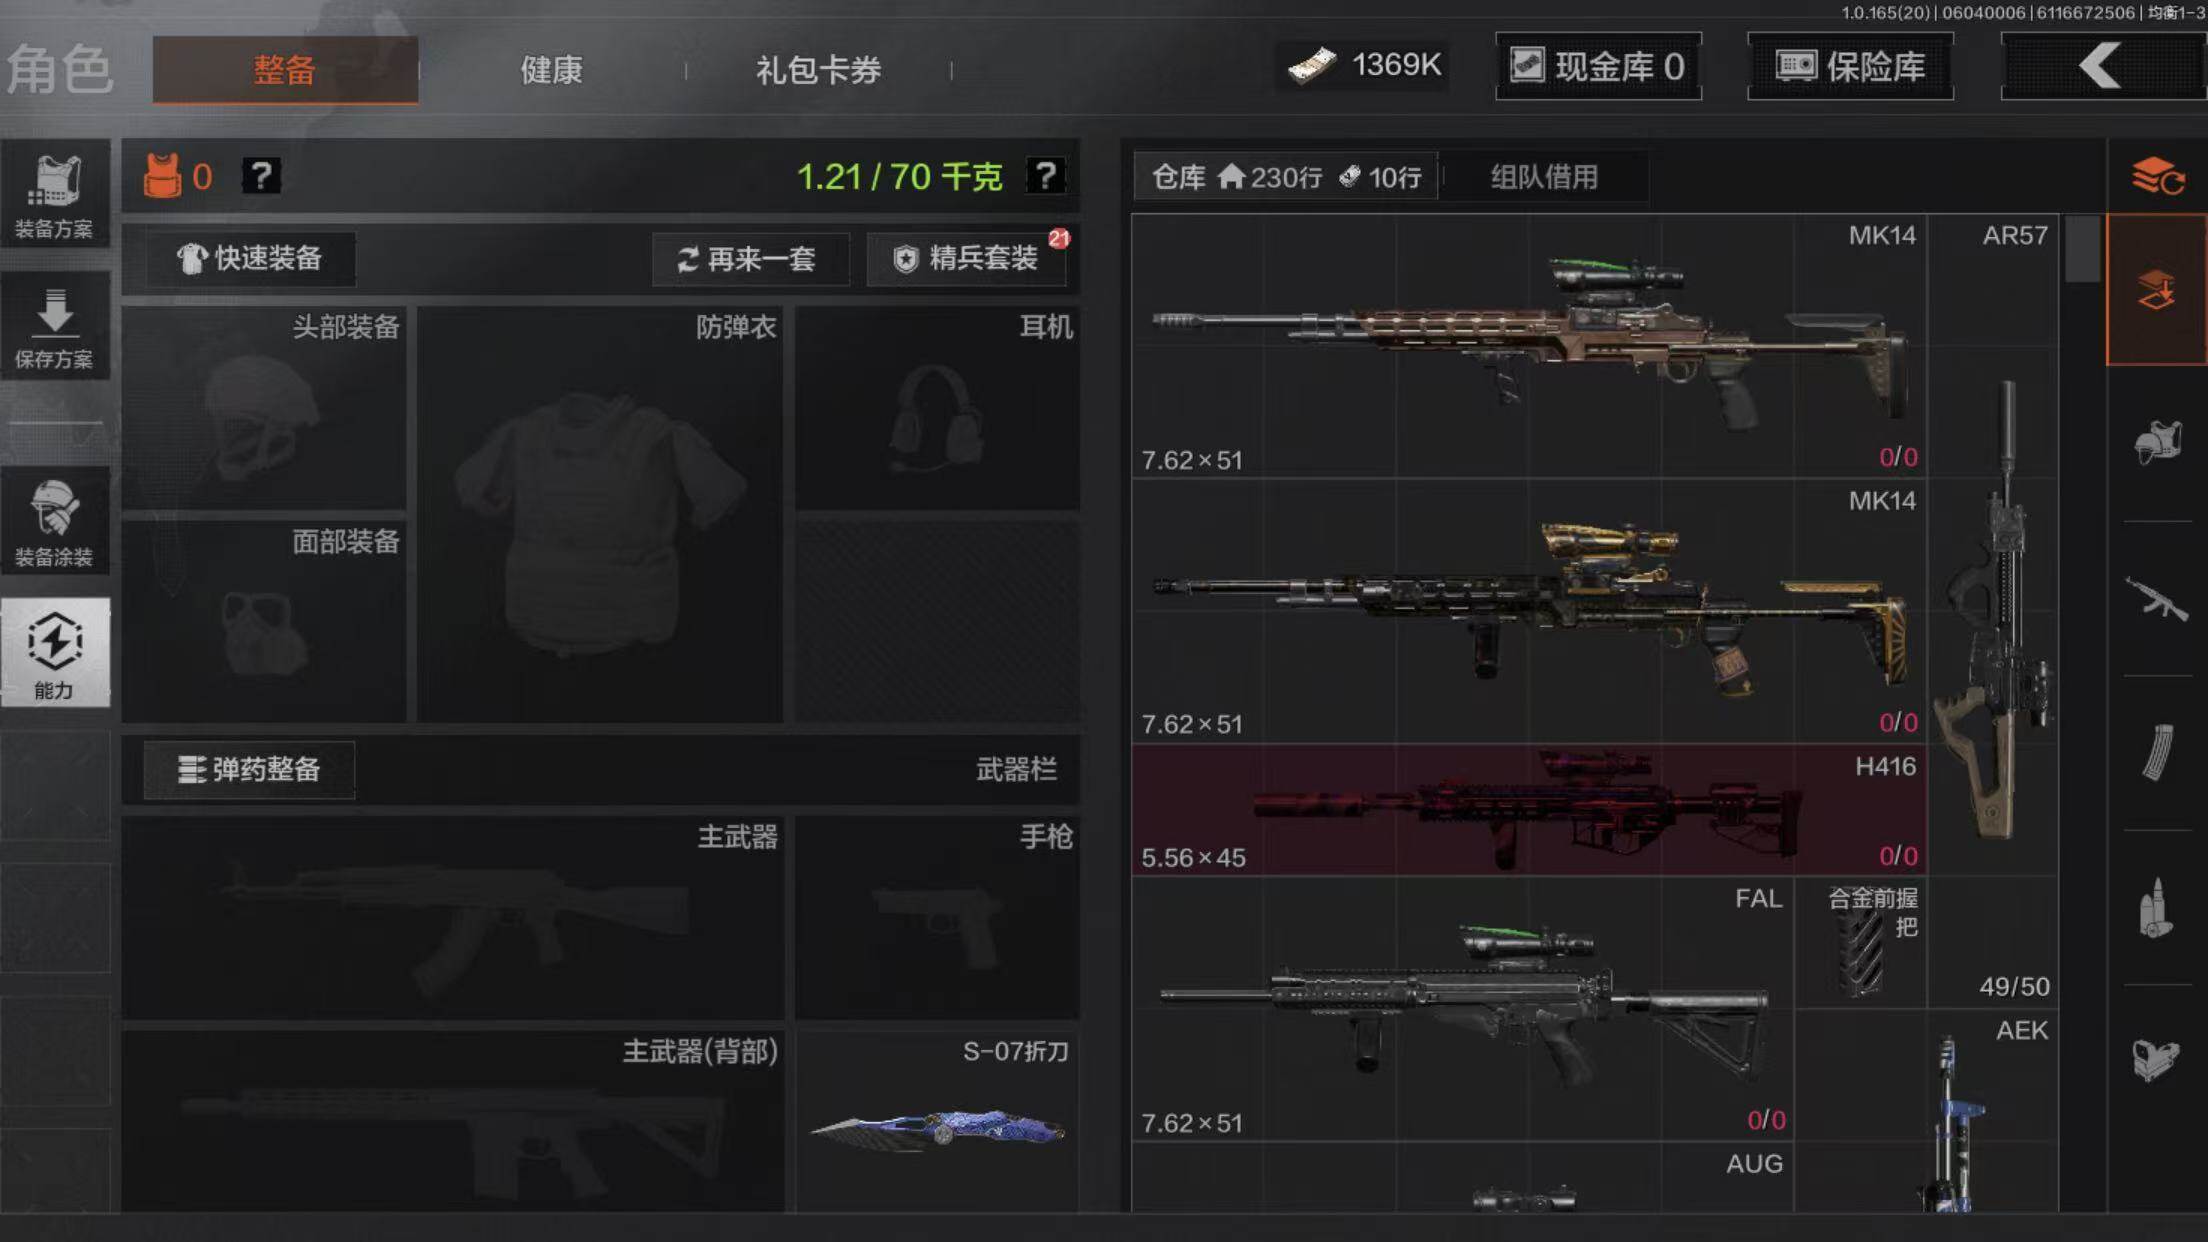Select the AR57 weapon in warehouse
2208x1242 pixels.
(1993, 611)
